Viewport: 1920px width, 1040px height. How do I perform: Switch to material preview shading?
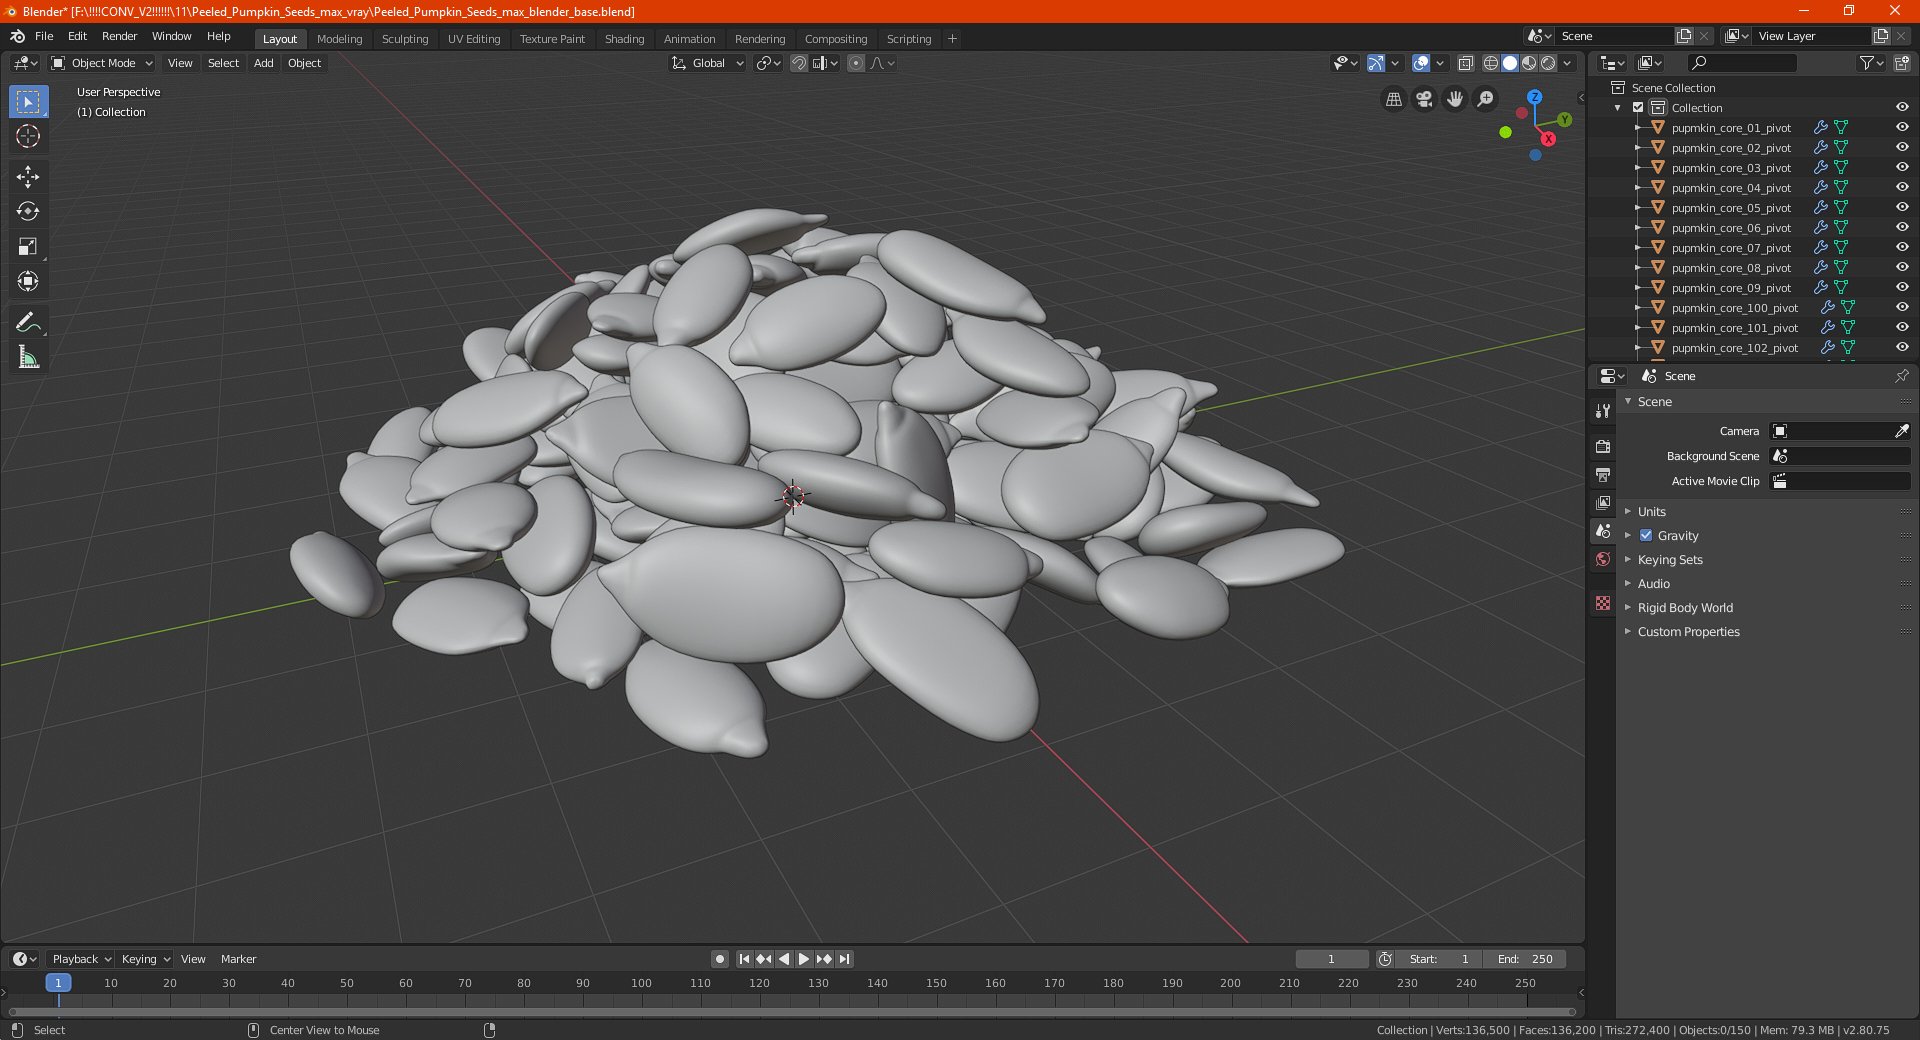tap(1529, 63)
